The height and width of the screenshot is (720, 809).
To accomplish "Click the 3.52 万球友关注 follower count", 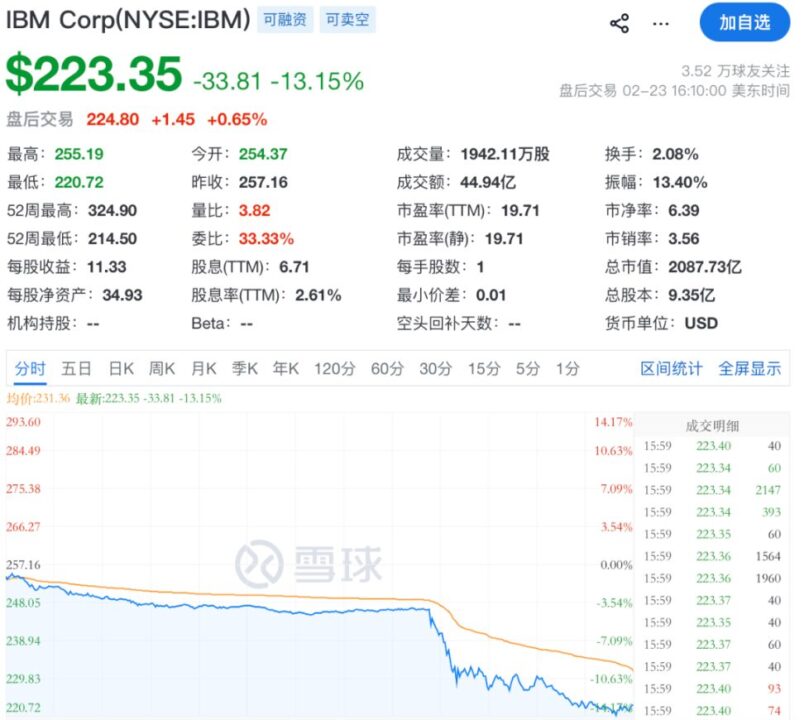I will 735,71.
